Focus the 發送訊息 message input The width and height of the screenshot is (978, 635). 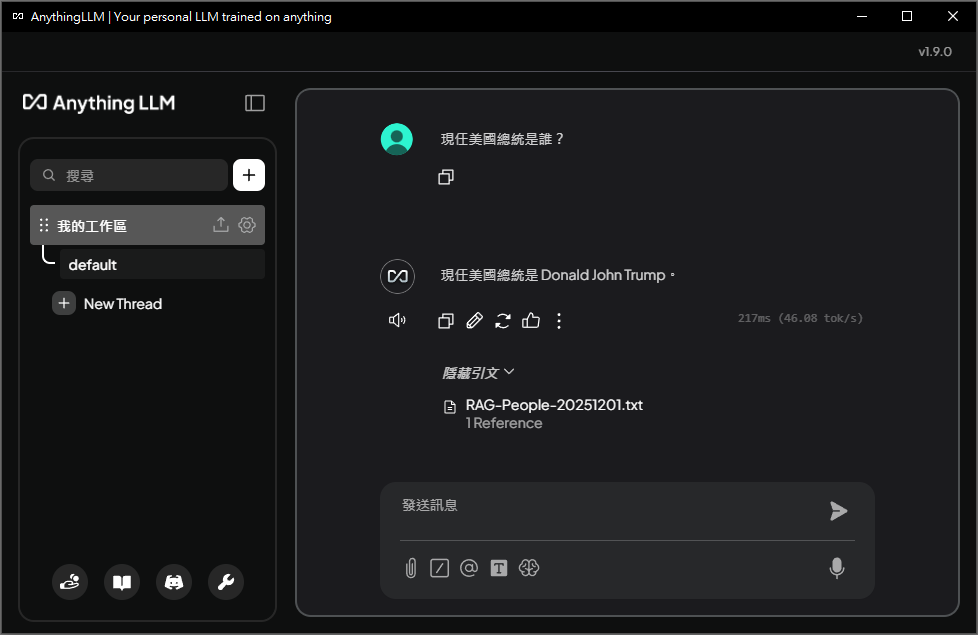point(600,506)
